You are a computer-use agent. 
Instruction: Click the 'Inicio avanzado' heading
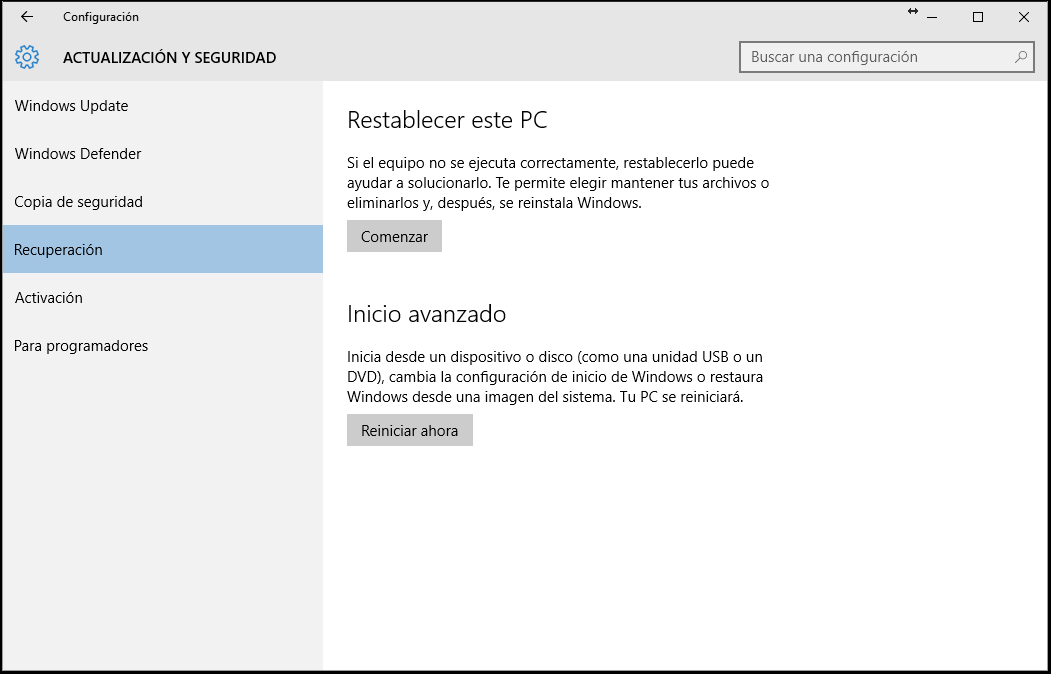tap(426, 314)
